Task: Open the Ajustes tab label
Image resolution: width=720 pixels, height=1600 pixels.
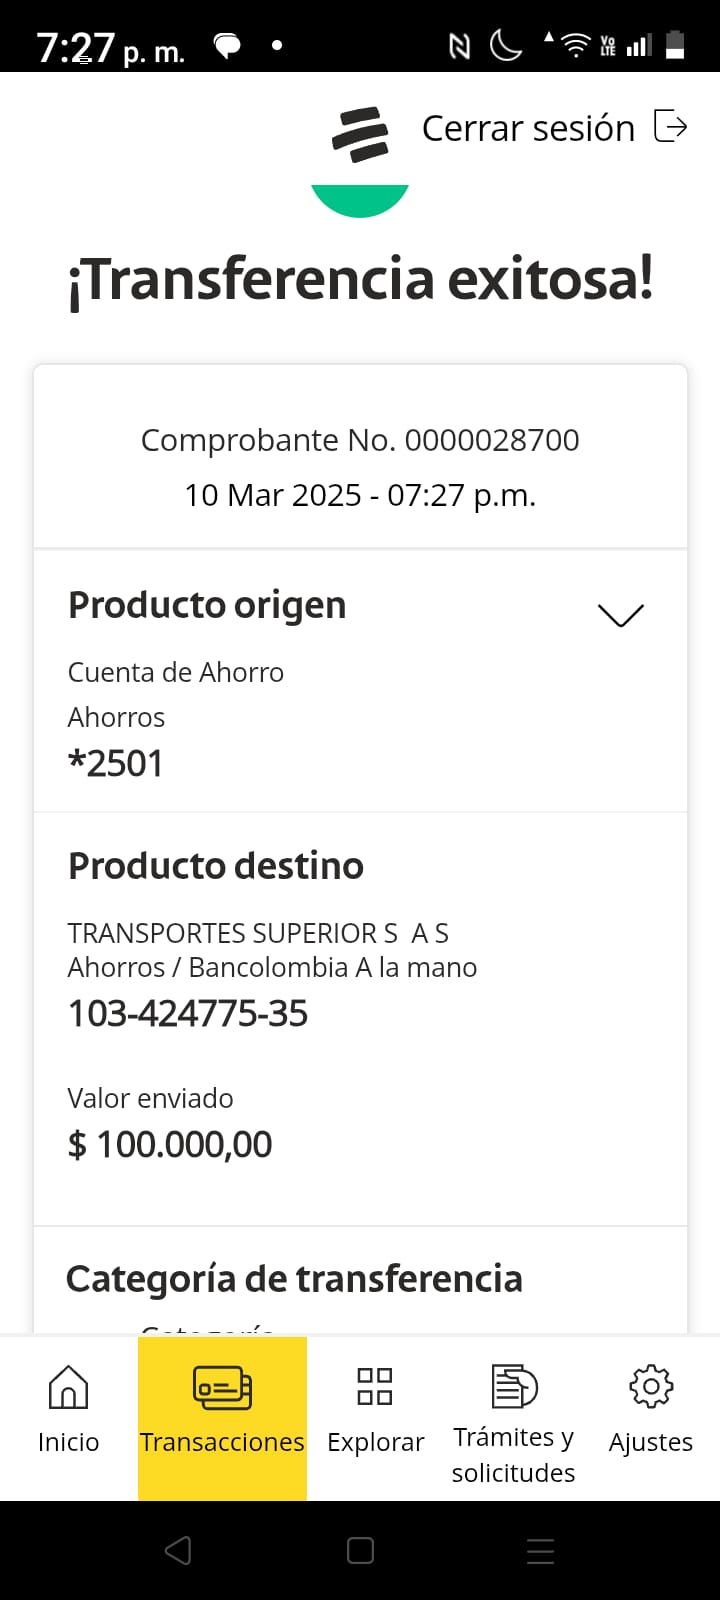Action: pos(651,1442)
